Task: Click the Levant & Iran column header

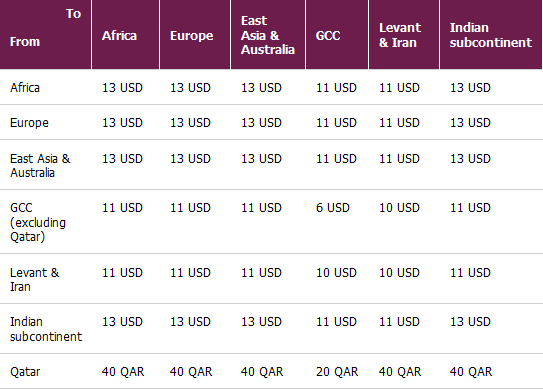Action: pyautogui.click(x=400, y=35)
